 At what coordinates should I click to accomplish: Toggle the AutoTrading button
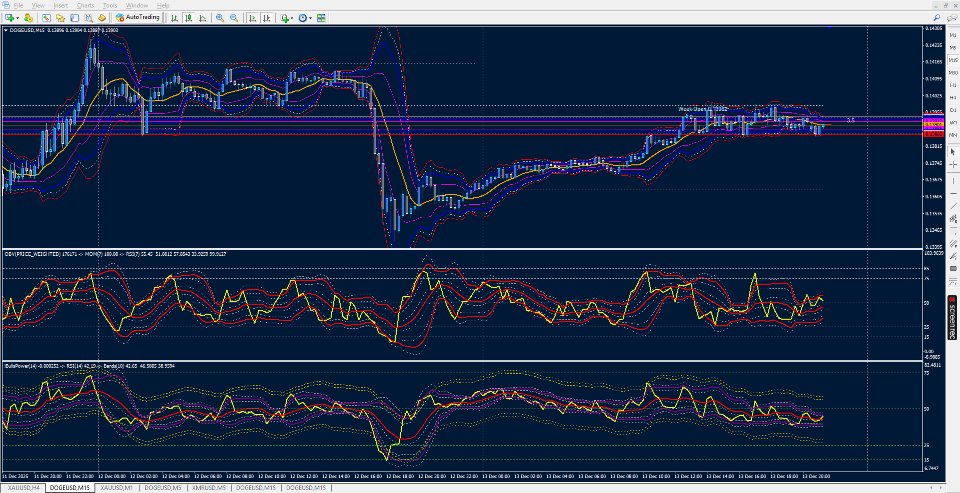pos(138,18)
